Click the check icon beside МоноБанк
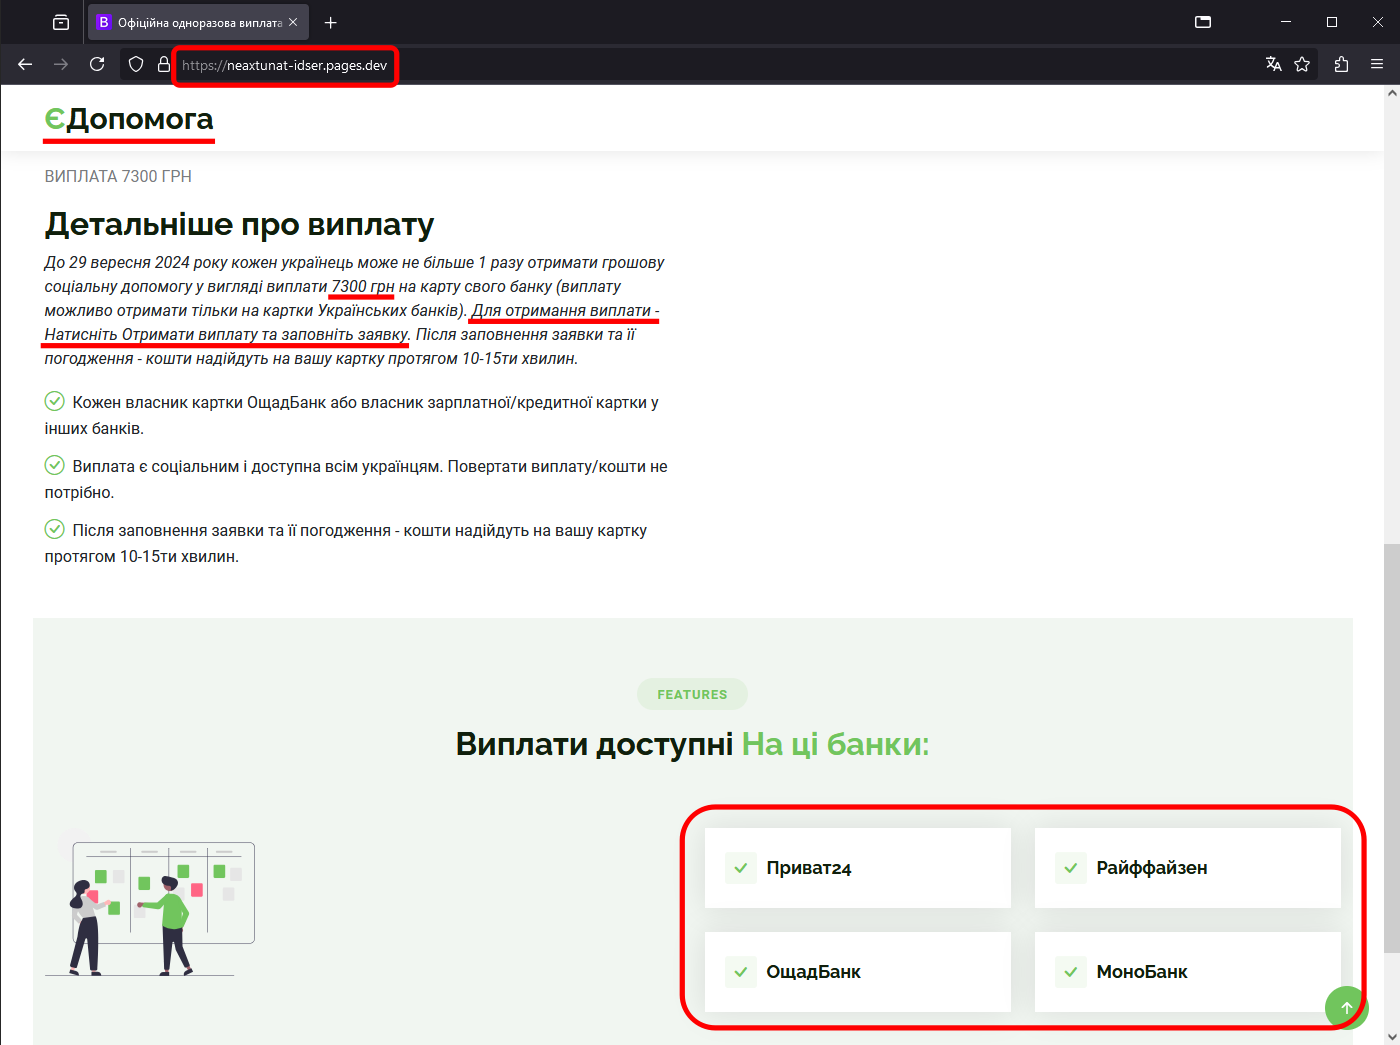This screenshot has width=1400, height=1045. (1071, 972)
